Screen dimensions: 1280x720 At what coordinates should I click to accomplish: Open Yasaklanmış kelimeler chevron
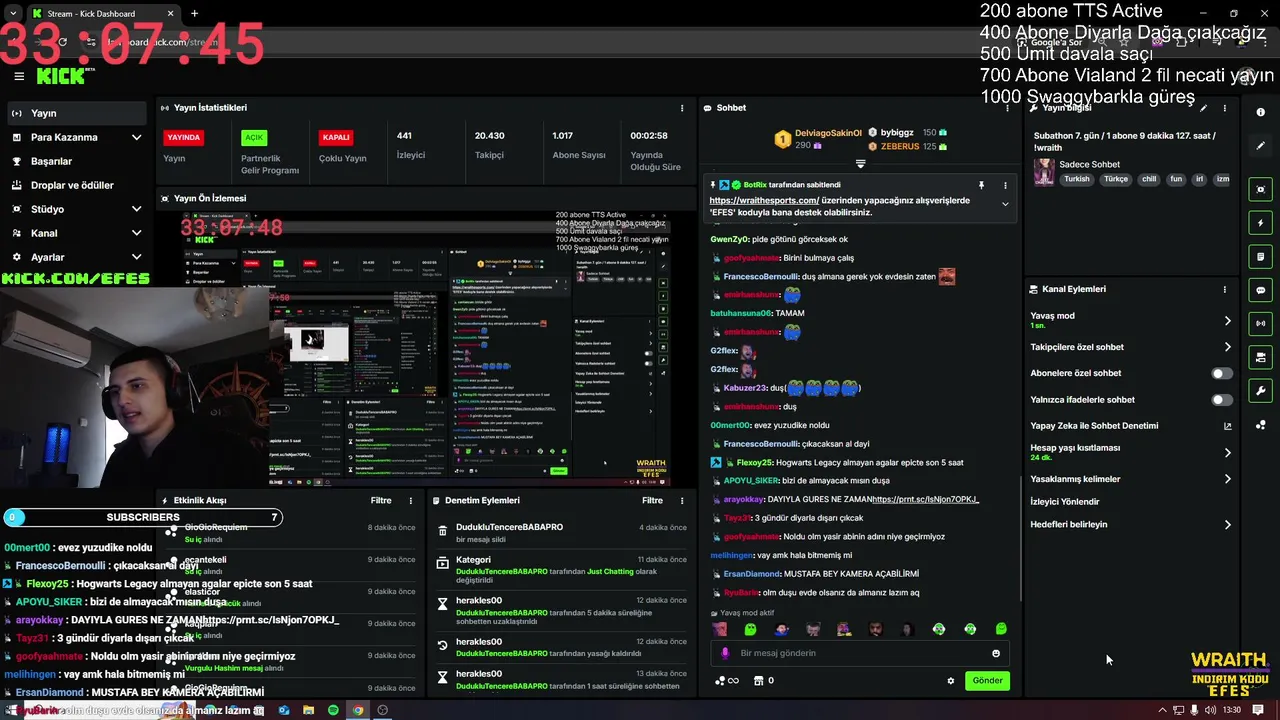(1228, 479)
